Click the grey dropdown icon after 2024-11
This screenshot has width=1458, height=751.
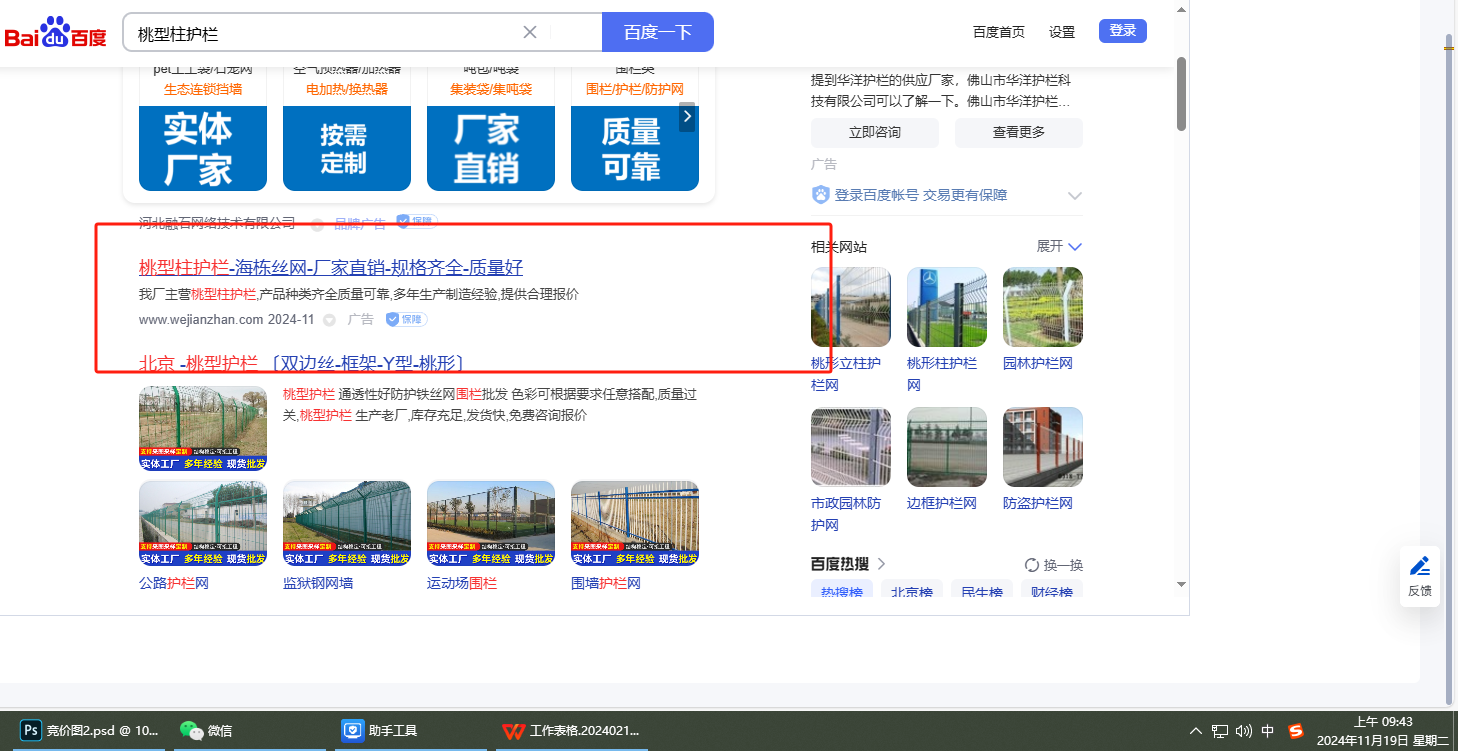click(329, 320)
